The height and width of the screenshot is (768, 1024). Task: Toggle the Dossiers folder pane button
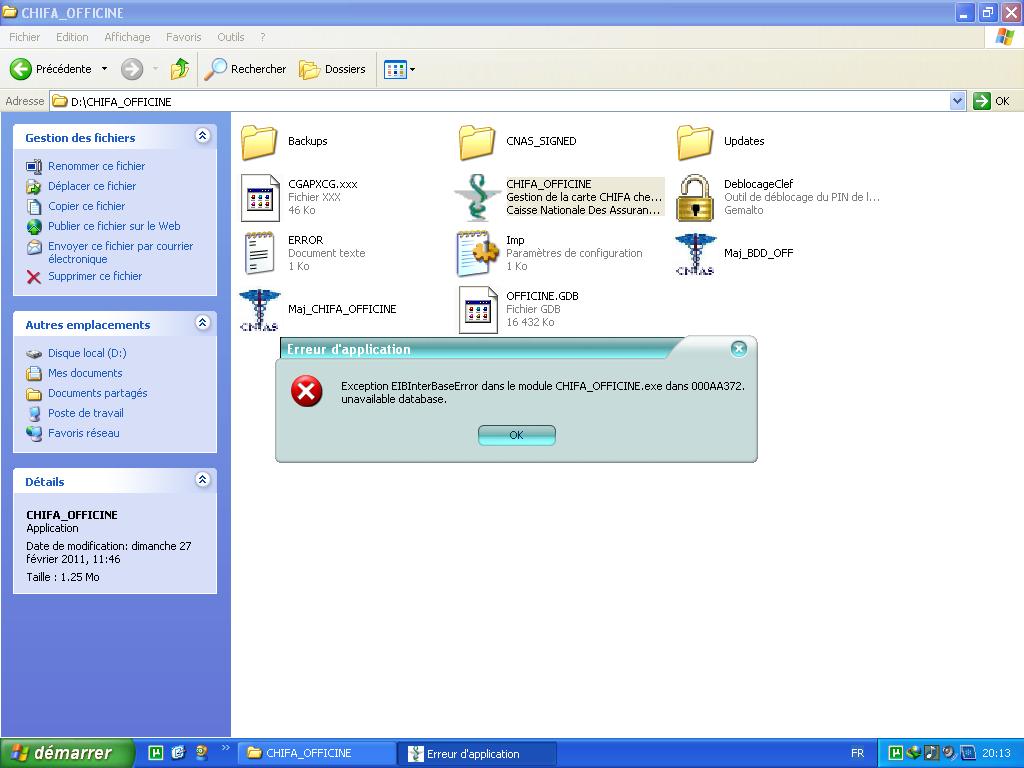tap(332, 69)
